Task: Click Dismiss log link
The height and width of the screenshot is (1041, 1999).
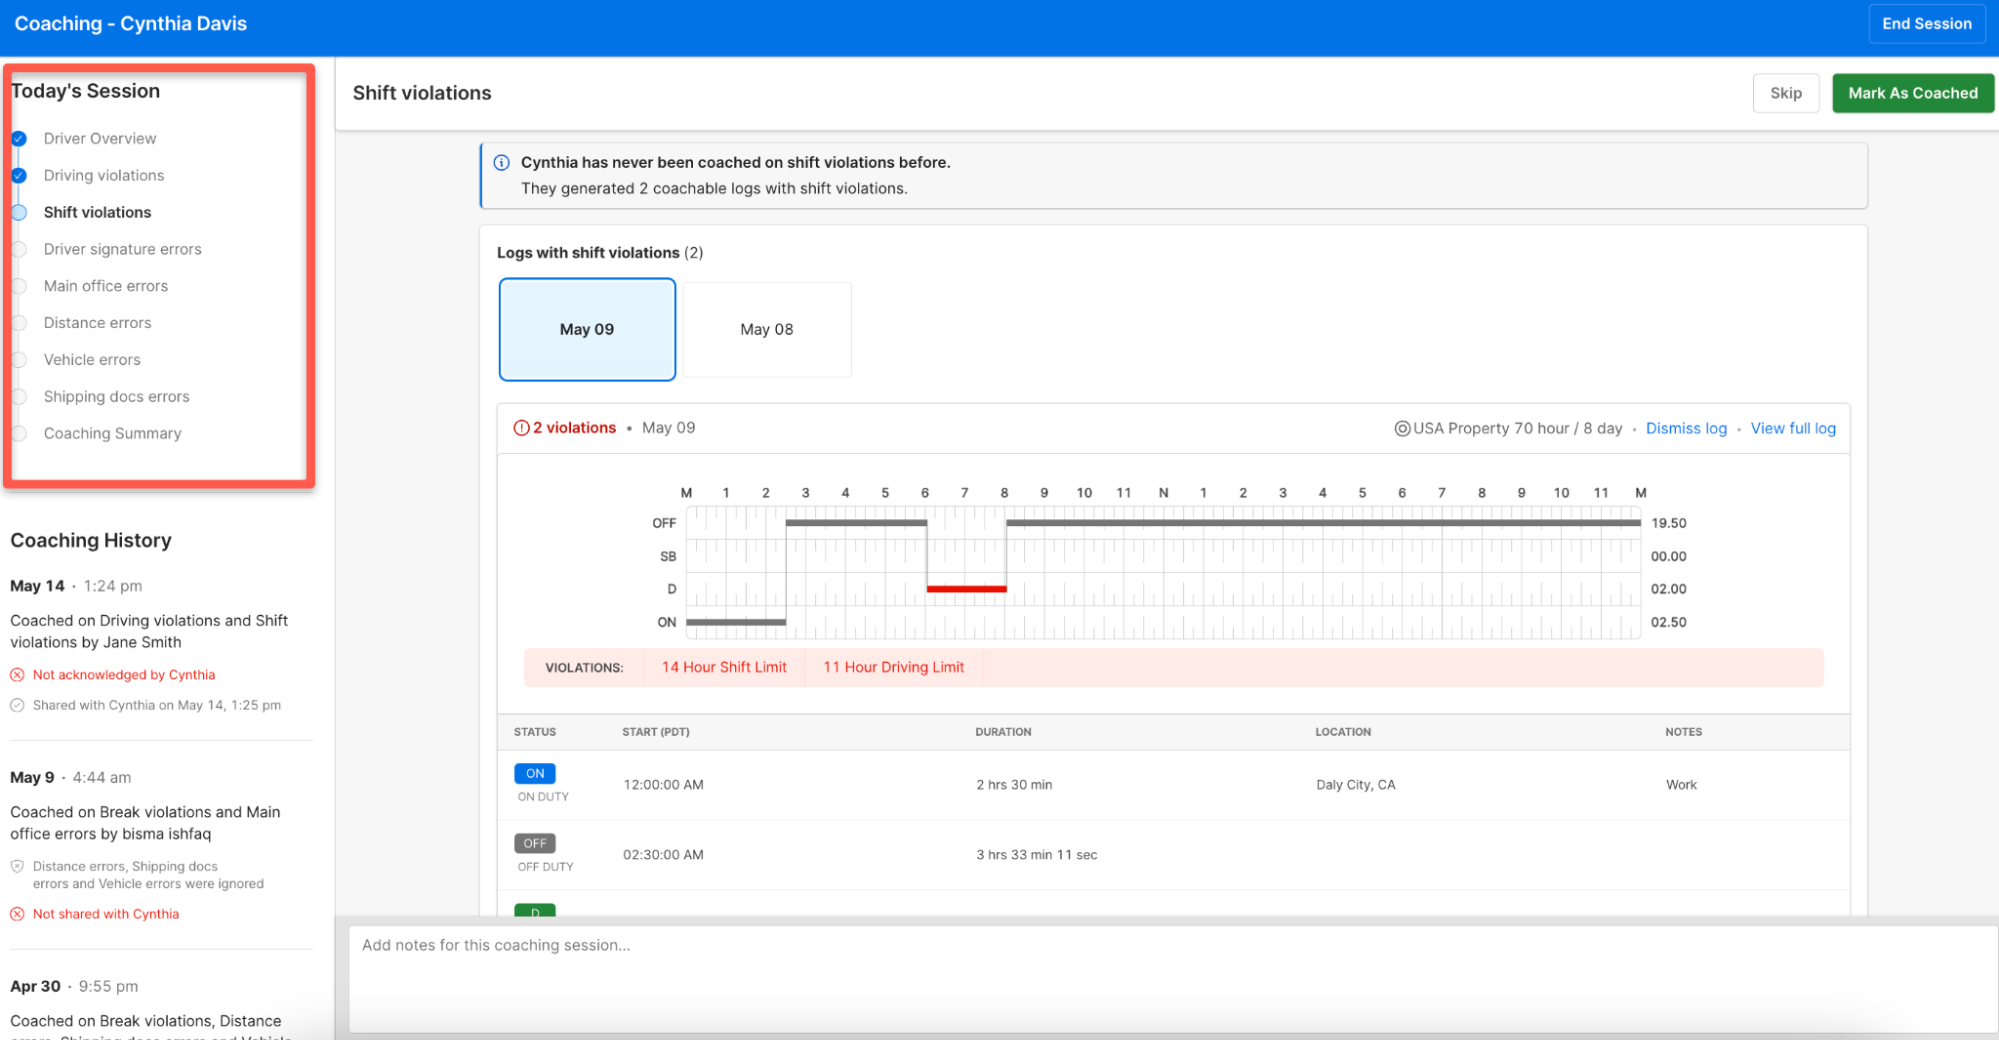Action: click(x=1686, y=429)
